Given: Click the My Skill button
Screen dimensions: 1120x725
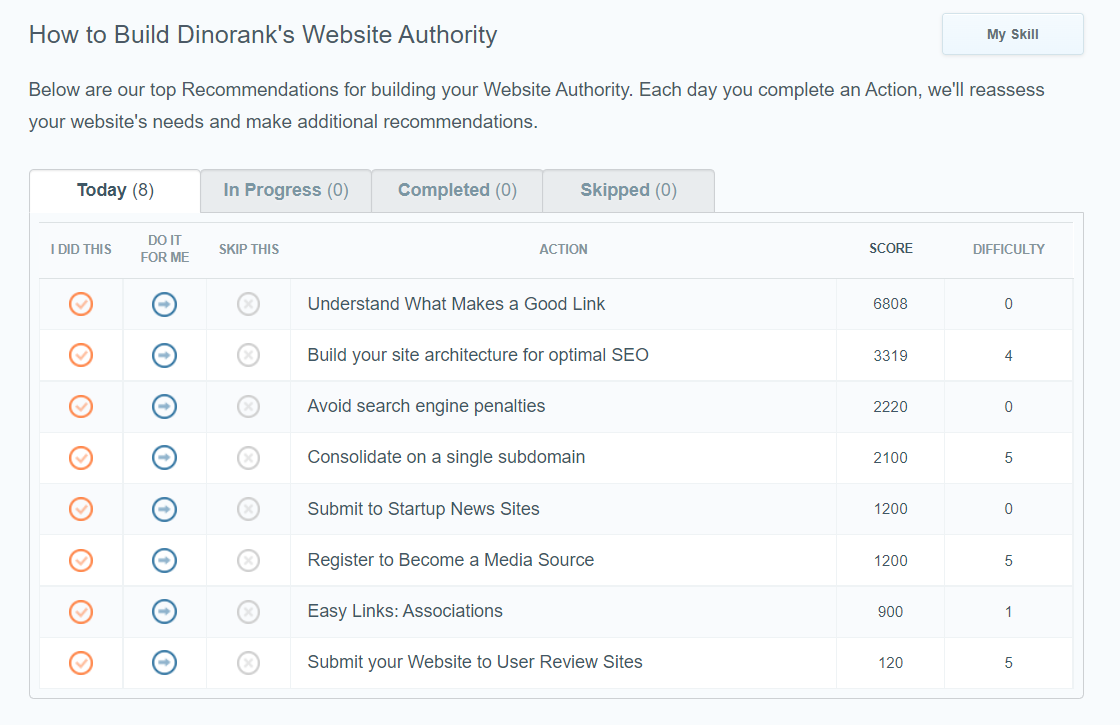Looking at the screenshot, I should coord(1013,34).
